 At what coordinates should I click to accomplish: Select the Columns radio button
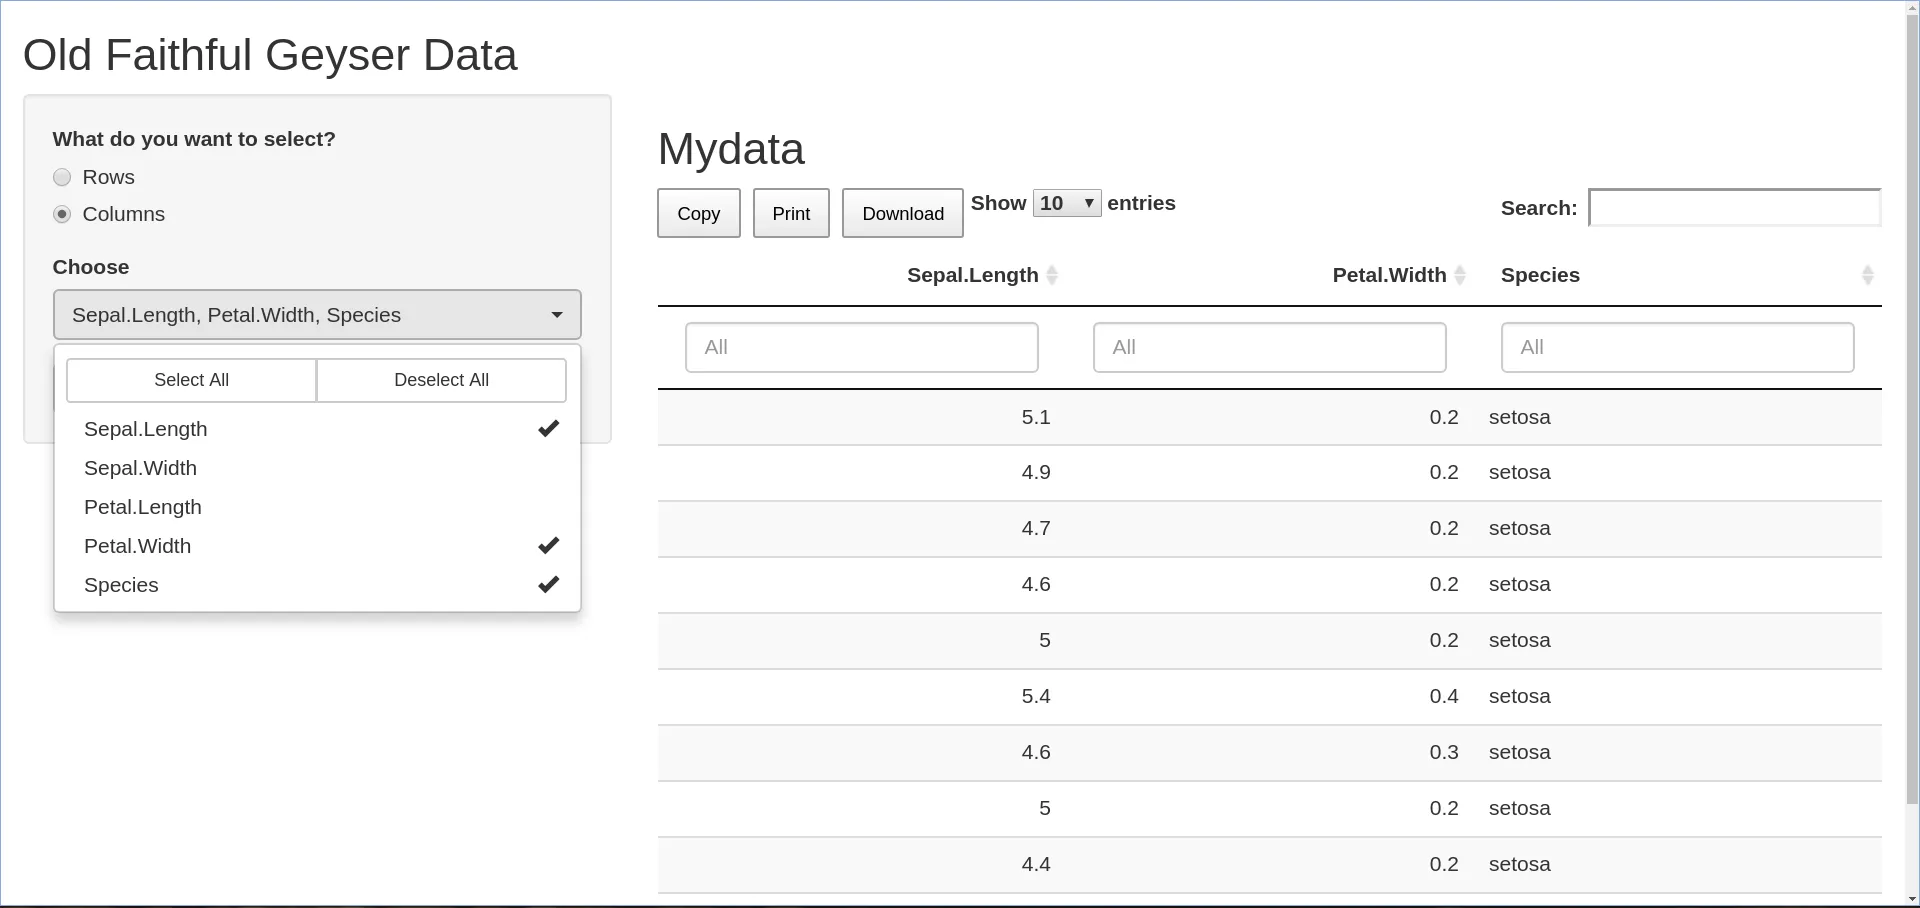(62, 214)
